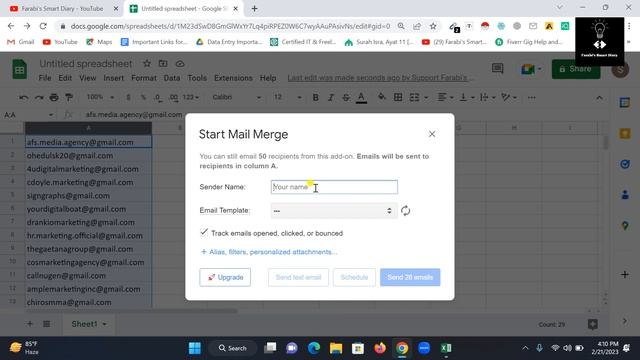Viewport: 640px width, 360px height.
Task: Click the Undo icon in toolbar
Action: (24, 97)
